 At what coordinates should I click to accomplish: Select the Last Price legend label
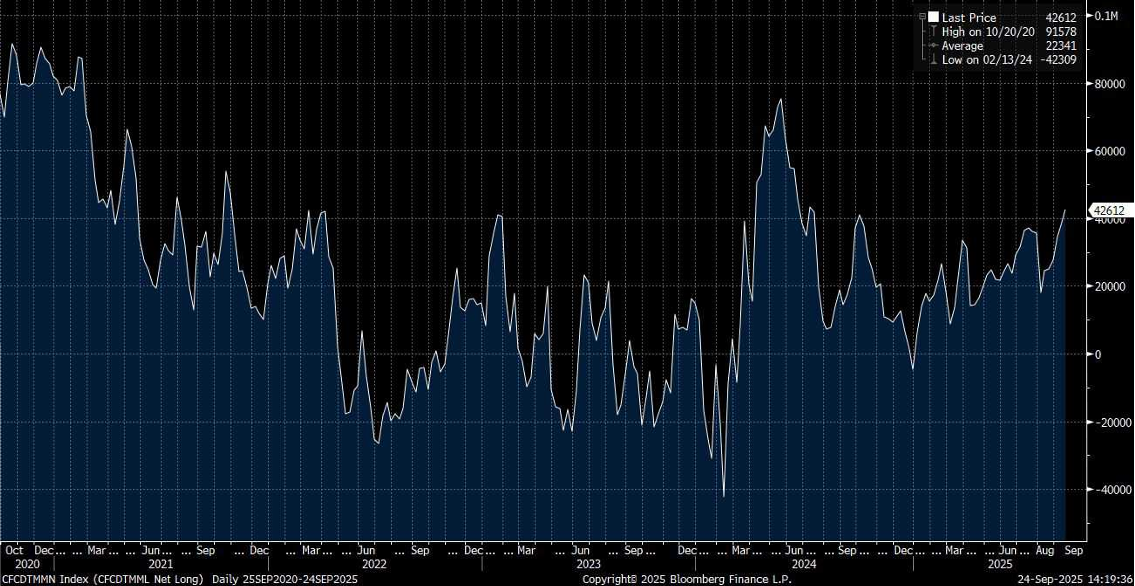[967, 18]
